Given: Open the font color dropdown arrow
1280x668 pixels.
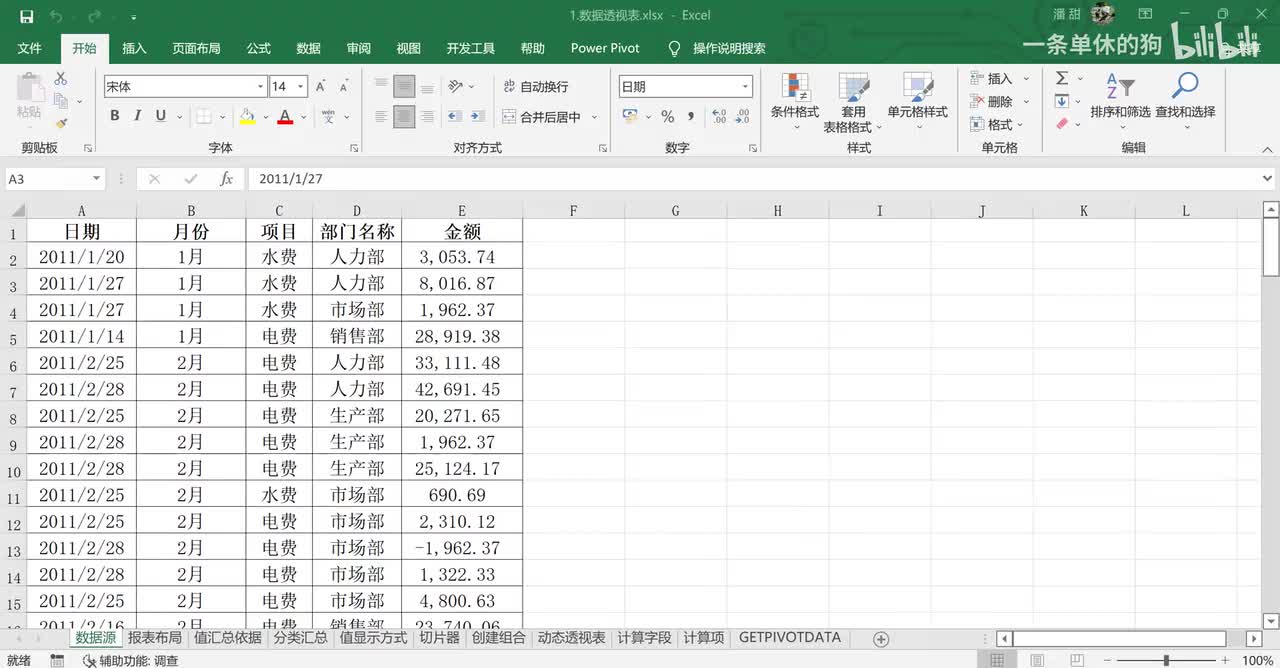Looking at the screenshot, I should (x=303, y=117).
